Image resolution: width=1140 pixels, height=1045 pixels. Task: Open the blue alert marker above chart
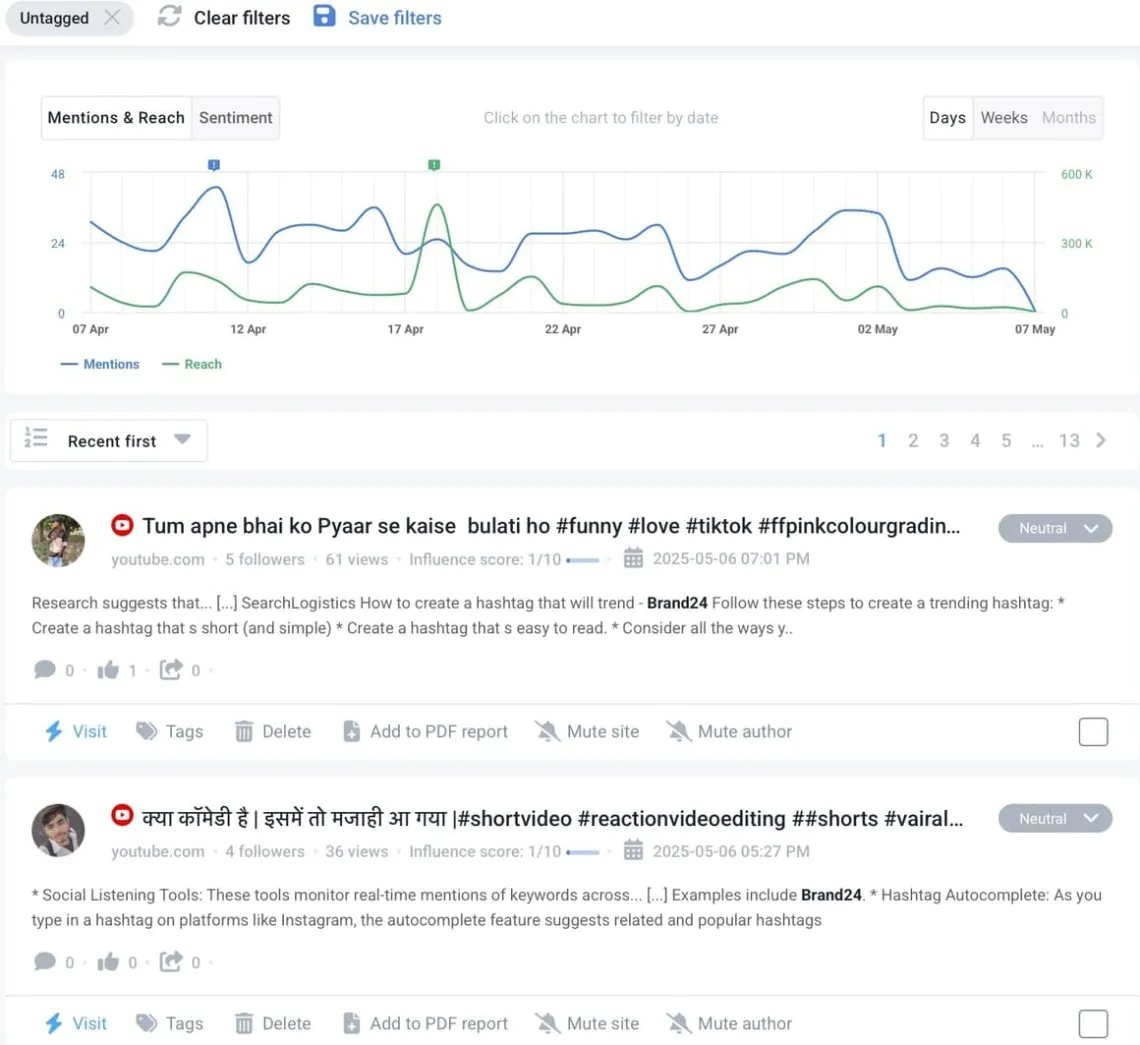click(x=214, y=165)
